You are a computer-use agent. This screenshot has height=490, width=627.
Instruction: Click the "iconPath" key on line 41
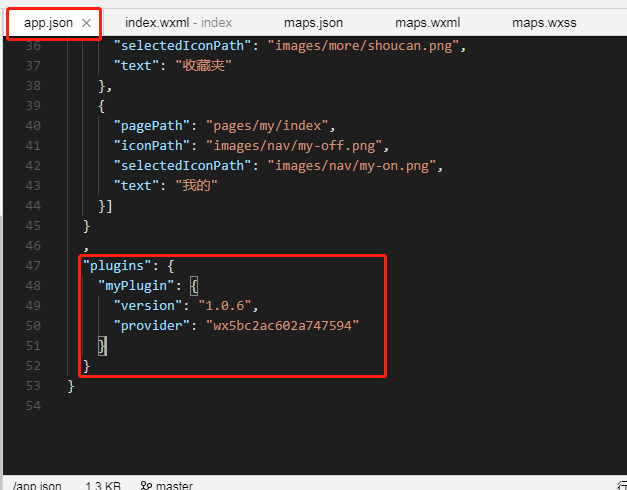pos(152,146)
